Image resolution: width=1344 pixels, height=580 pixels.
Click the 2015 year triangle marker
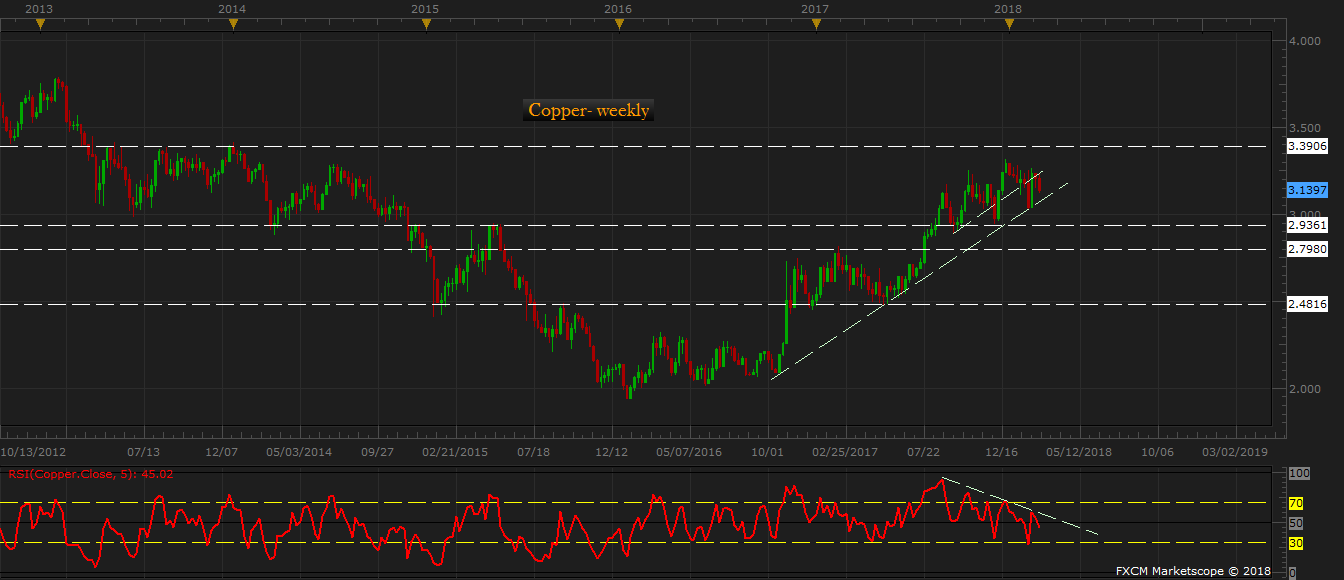[425, 25]
